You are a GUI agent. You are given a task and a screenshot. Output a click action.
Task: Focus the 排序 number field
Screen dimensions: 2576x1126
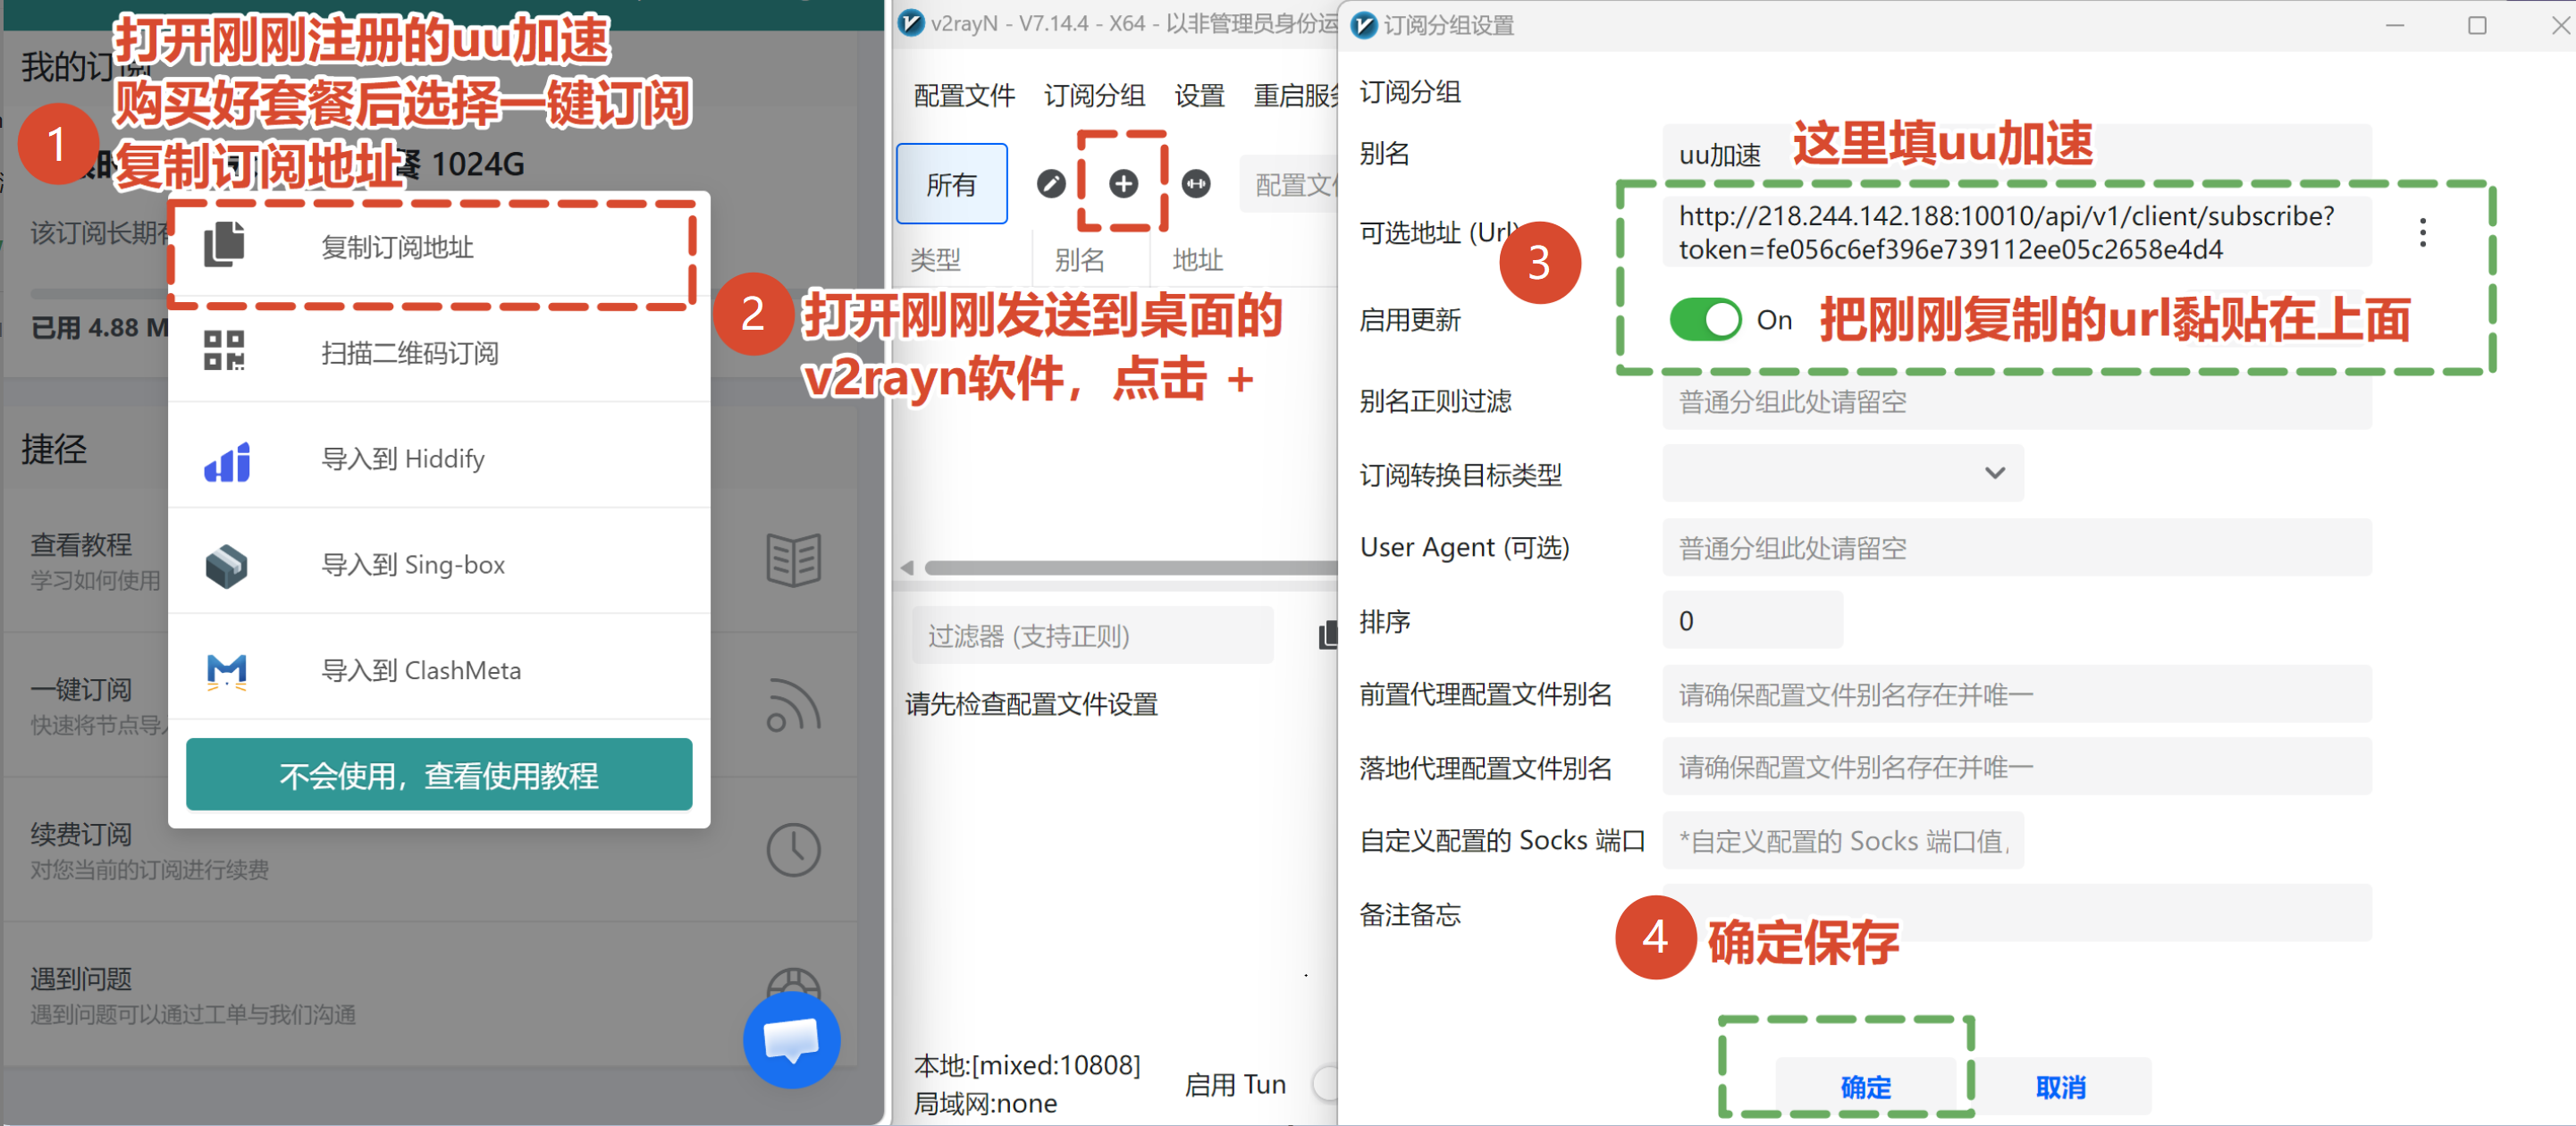[1752, 620]
